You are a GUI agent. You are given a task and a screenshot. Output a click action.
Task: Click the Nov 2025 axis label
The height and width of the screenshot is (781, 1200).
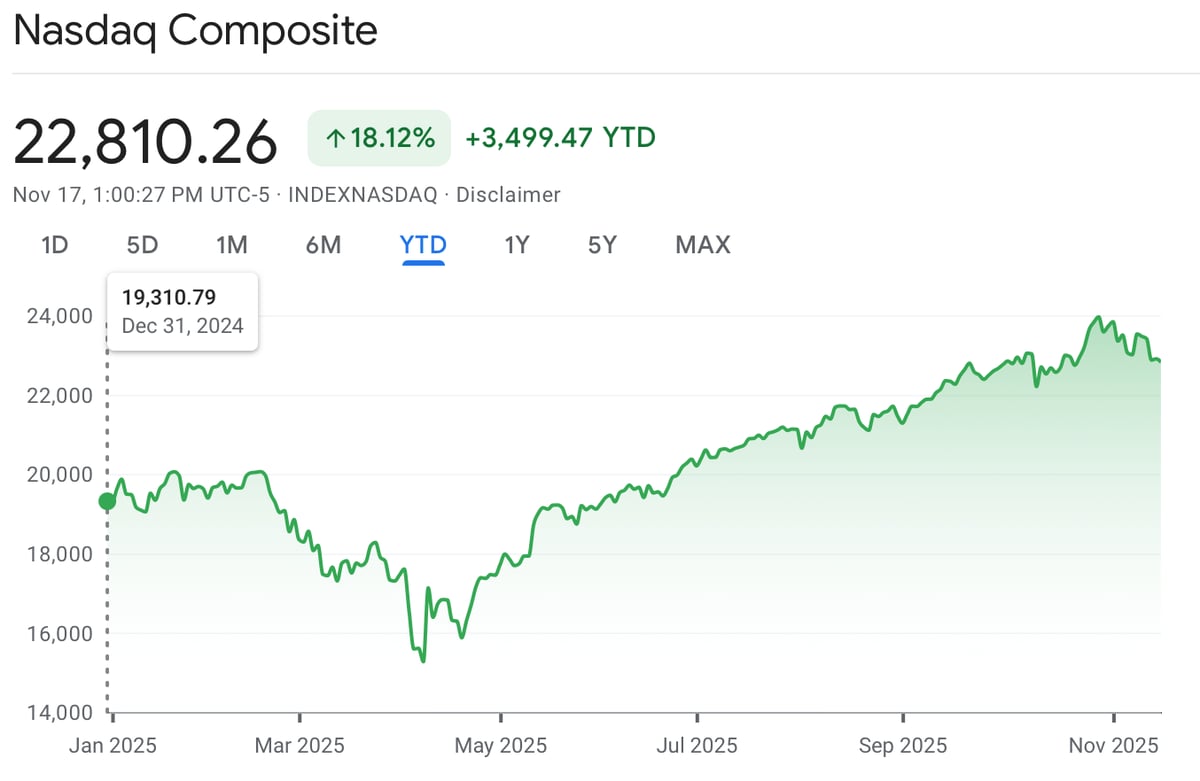point(1113,746)
